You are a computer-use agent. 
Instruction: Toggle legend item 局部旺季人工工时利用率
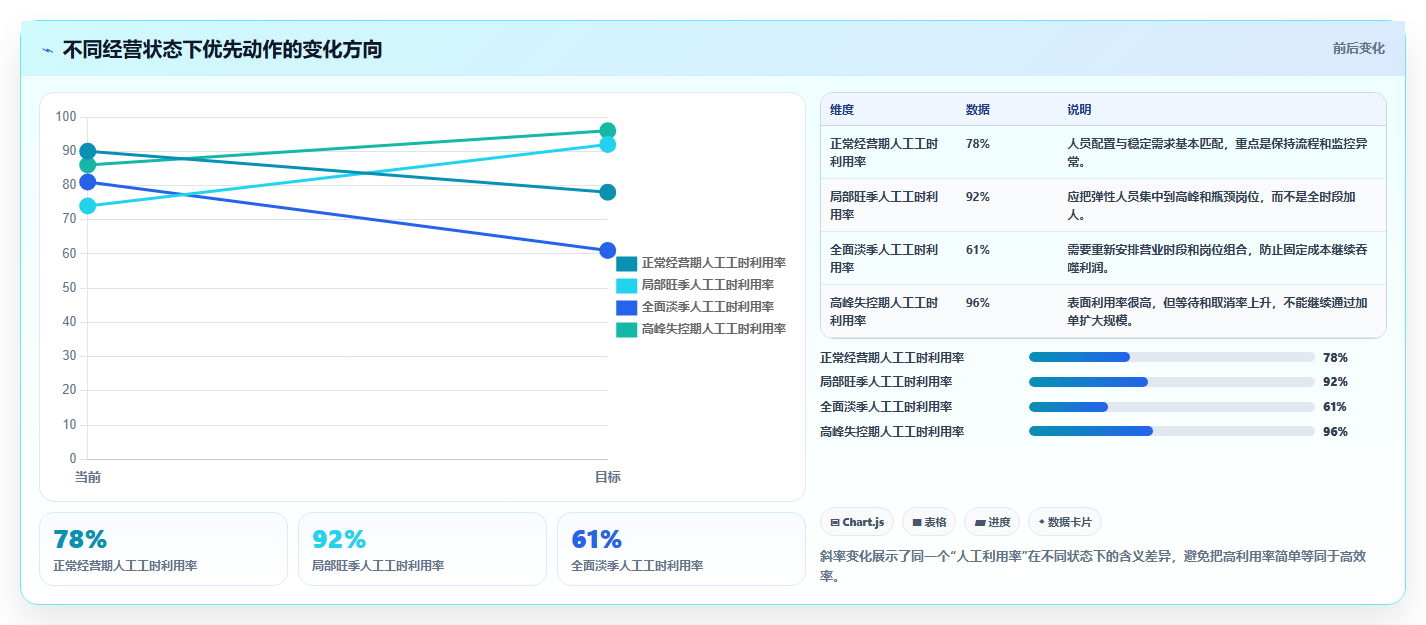coord(695,285)
